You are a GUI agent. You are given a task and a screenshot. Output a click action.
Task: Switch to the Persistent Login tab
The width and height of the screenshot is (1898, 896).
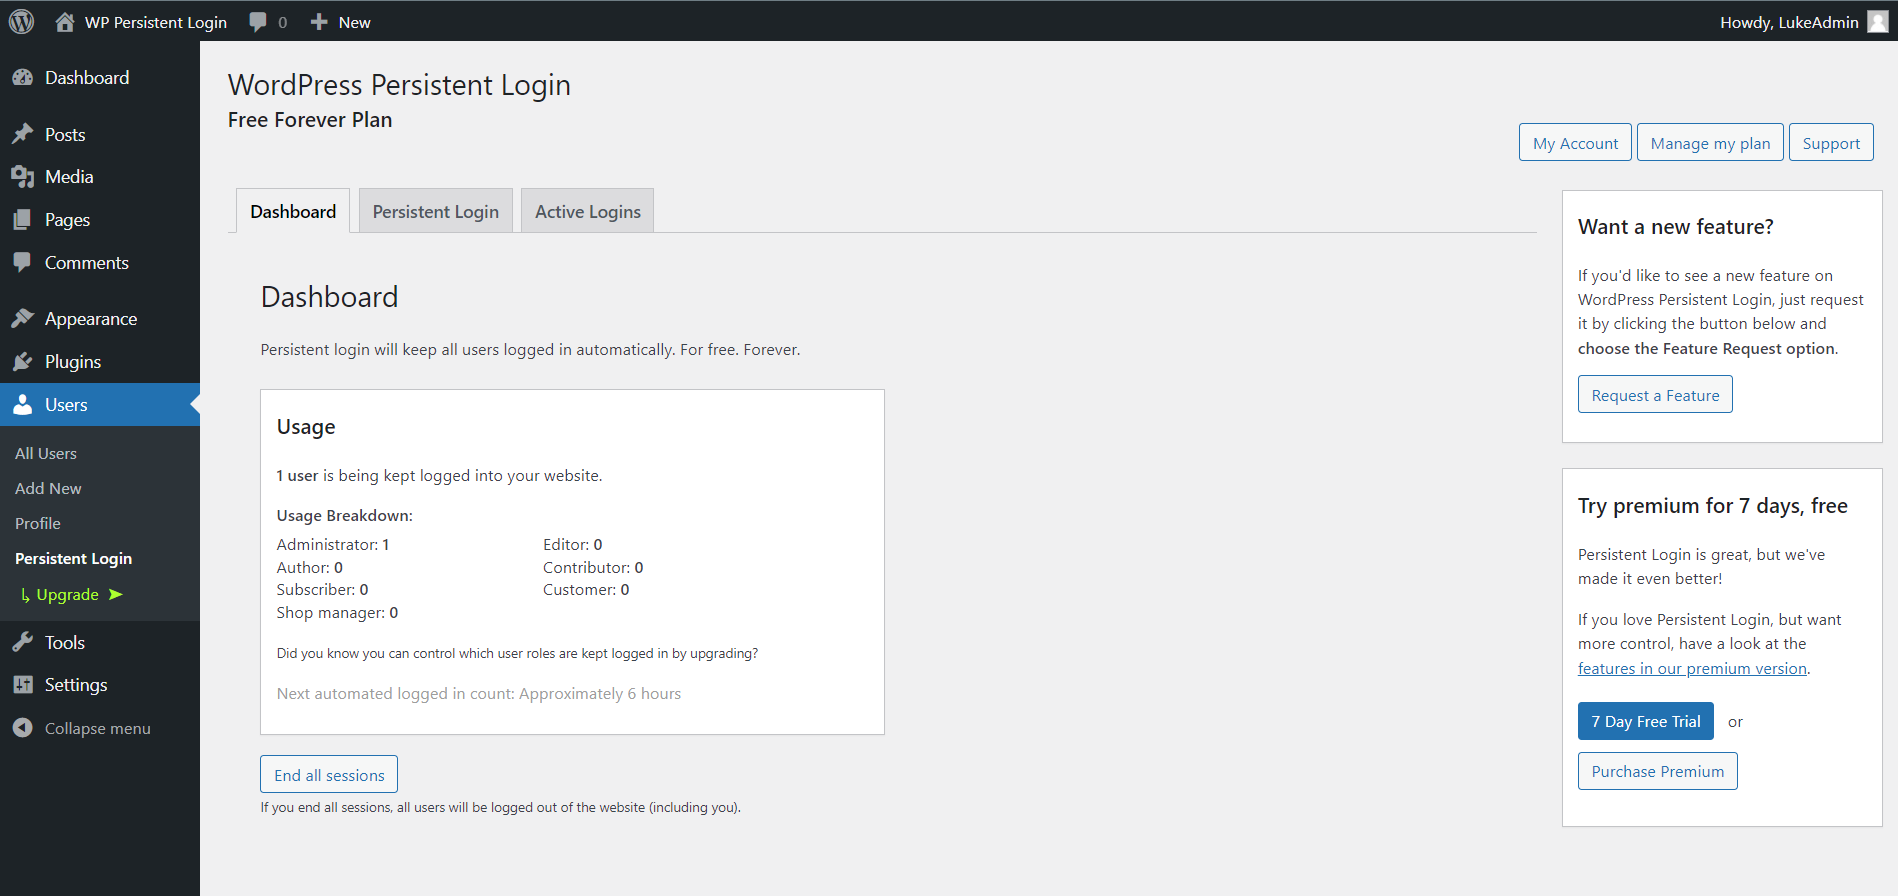coord(436,211)
